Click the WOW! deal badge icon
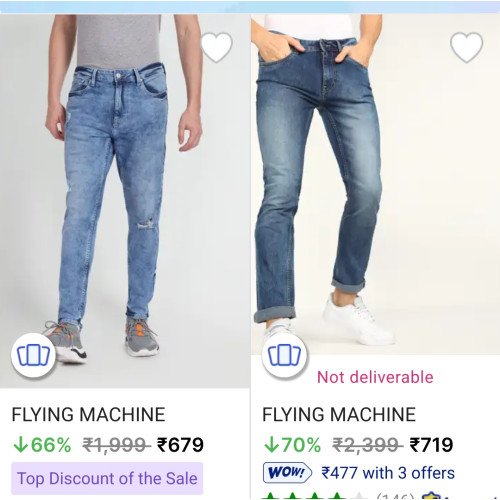Viewport: 500px width, 500px height. click(287, 473)
